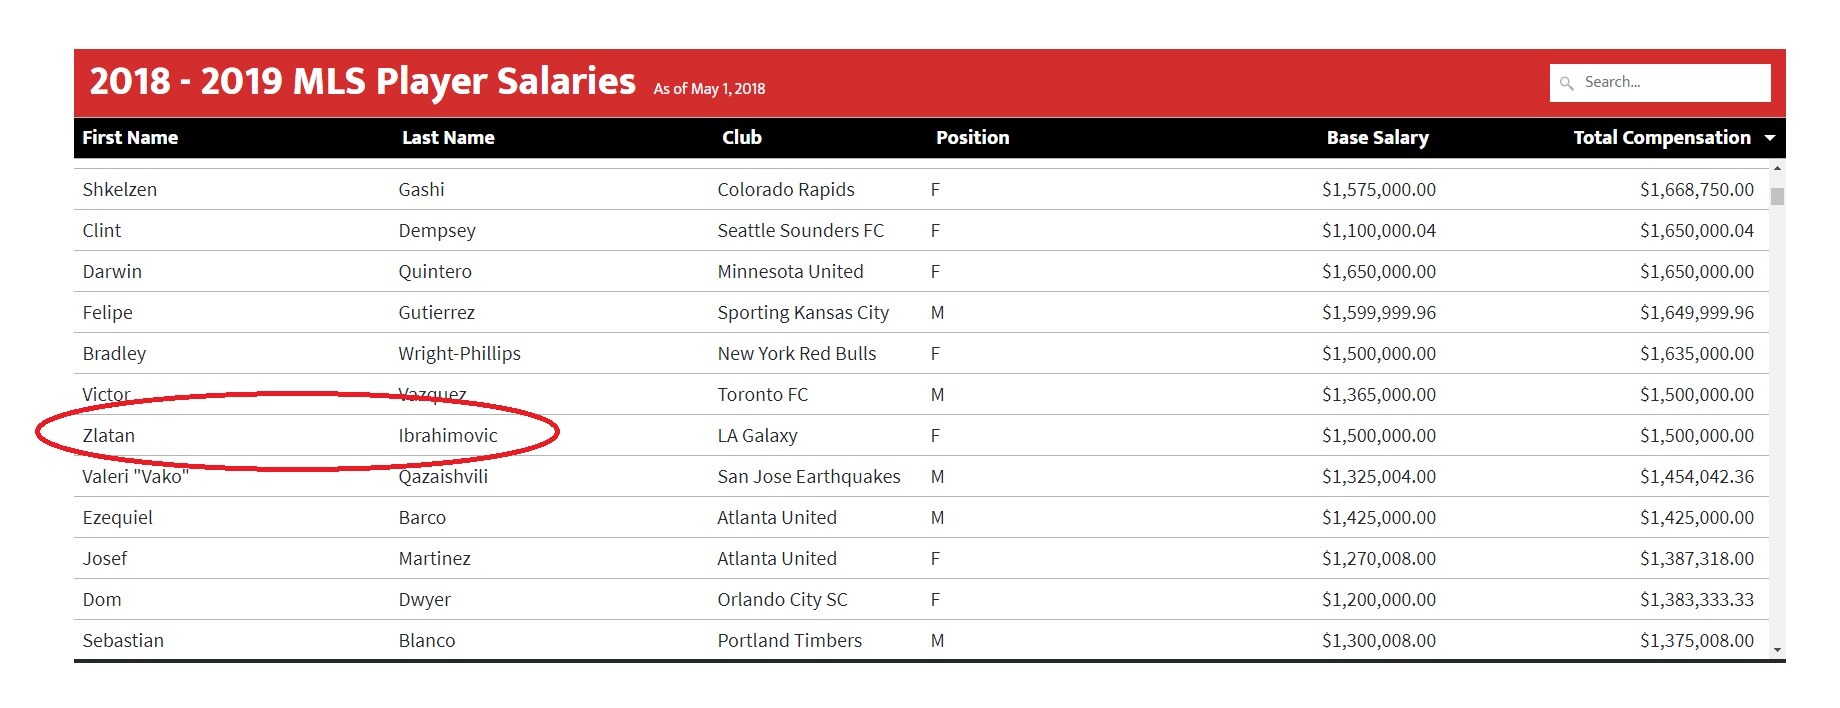Select the Zlatan Ibrahimovic row
The image size is (1840, 708).
921,435
